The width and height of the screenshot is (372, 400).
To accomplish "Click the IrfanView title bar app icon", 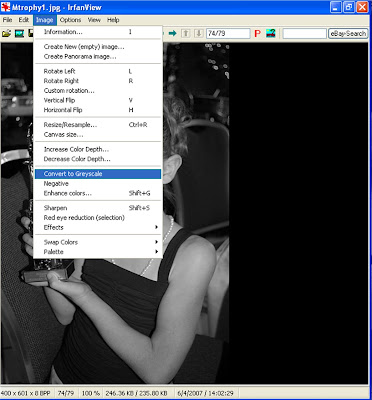I will point(6,7).
